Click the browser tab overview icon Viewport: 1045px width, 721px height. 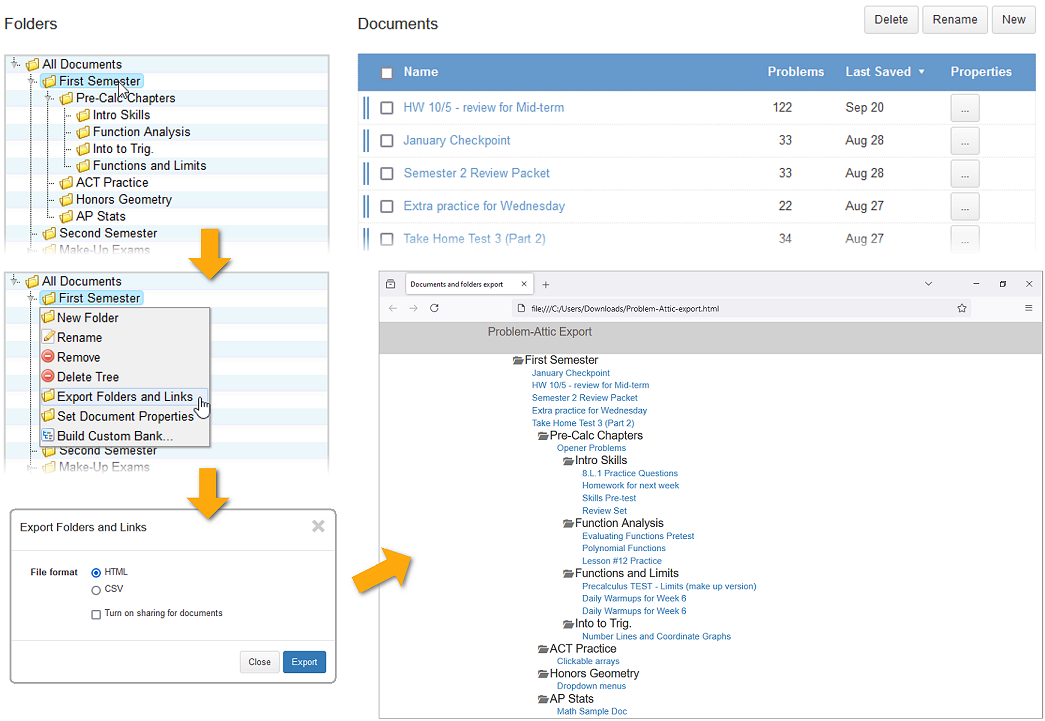(391, 284)
